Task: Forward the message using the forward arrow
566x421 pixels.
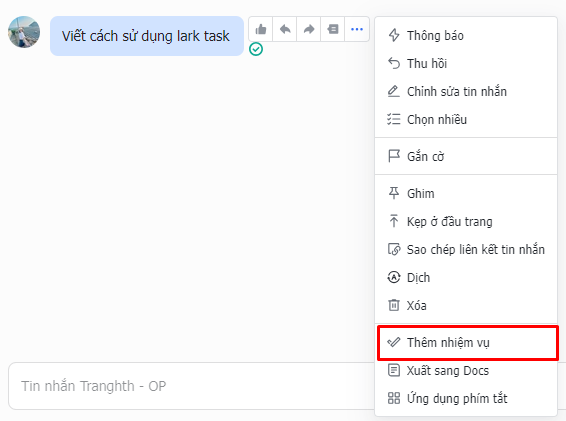Action: 309,29
